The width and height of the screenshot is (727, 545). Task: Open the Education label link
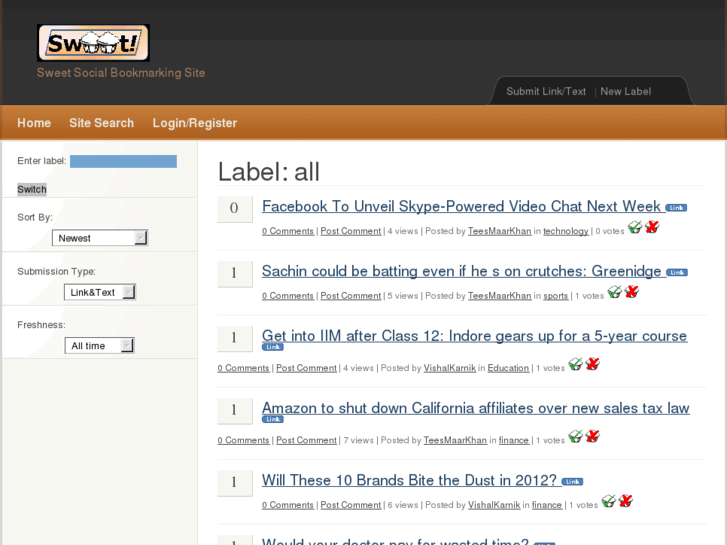pos(508,368)
